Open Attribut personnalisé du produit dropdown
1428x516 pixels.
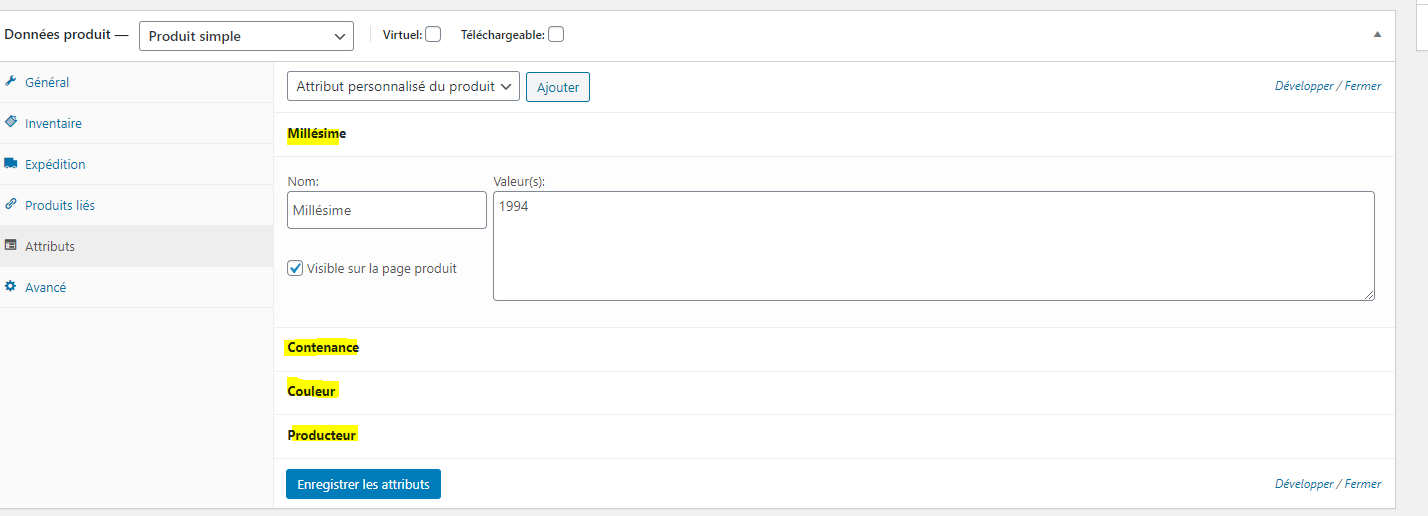(x=403, y=87)
